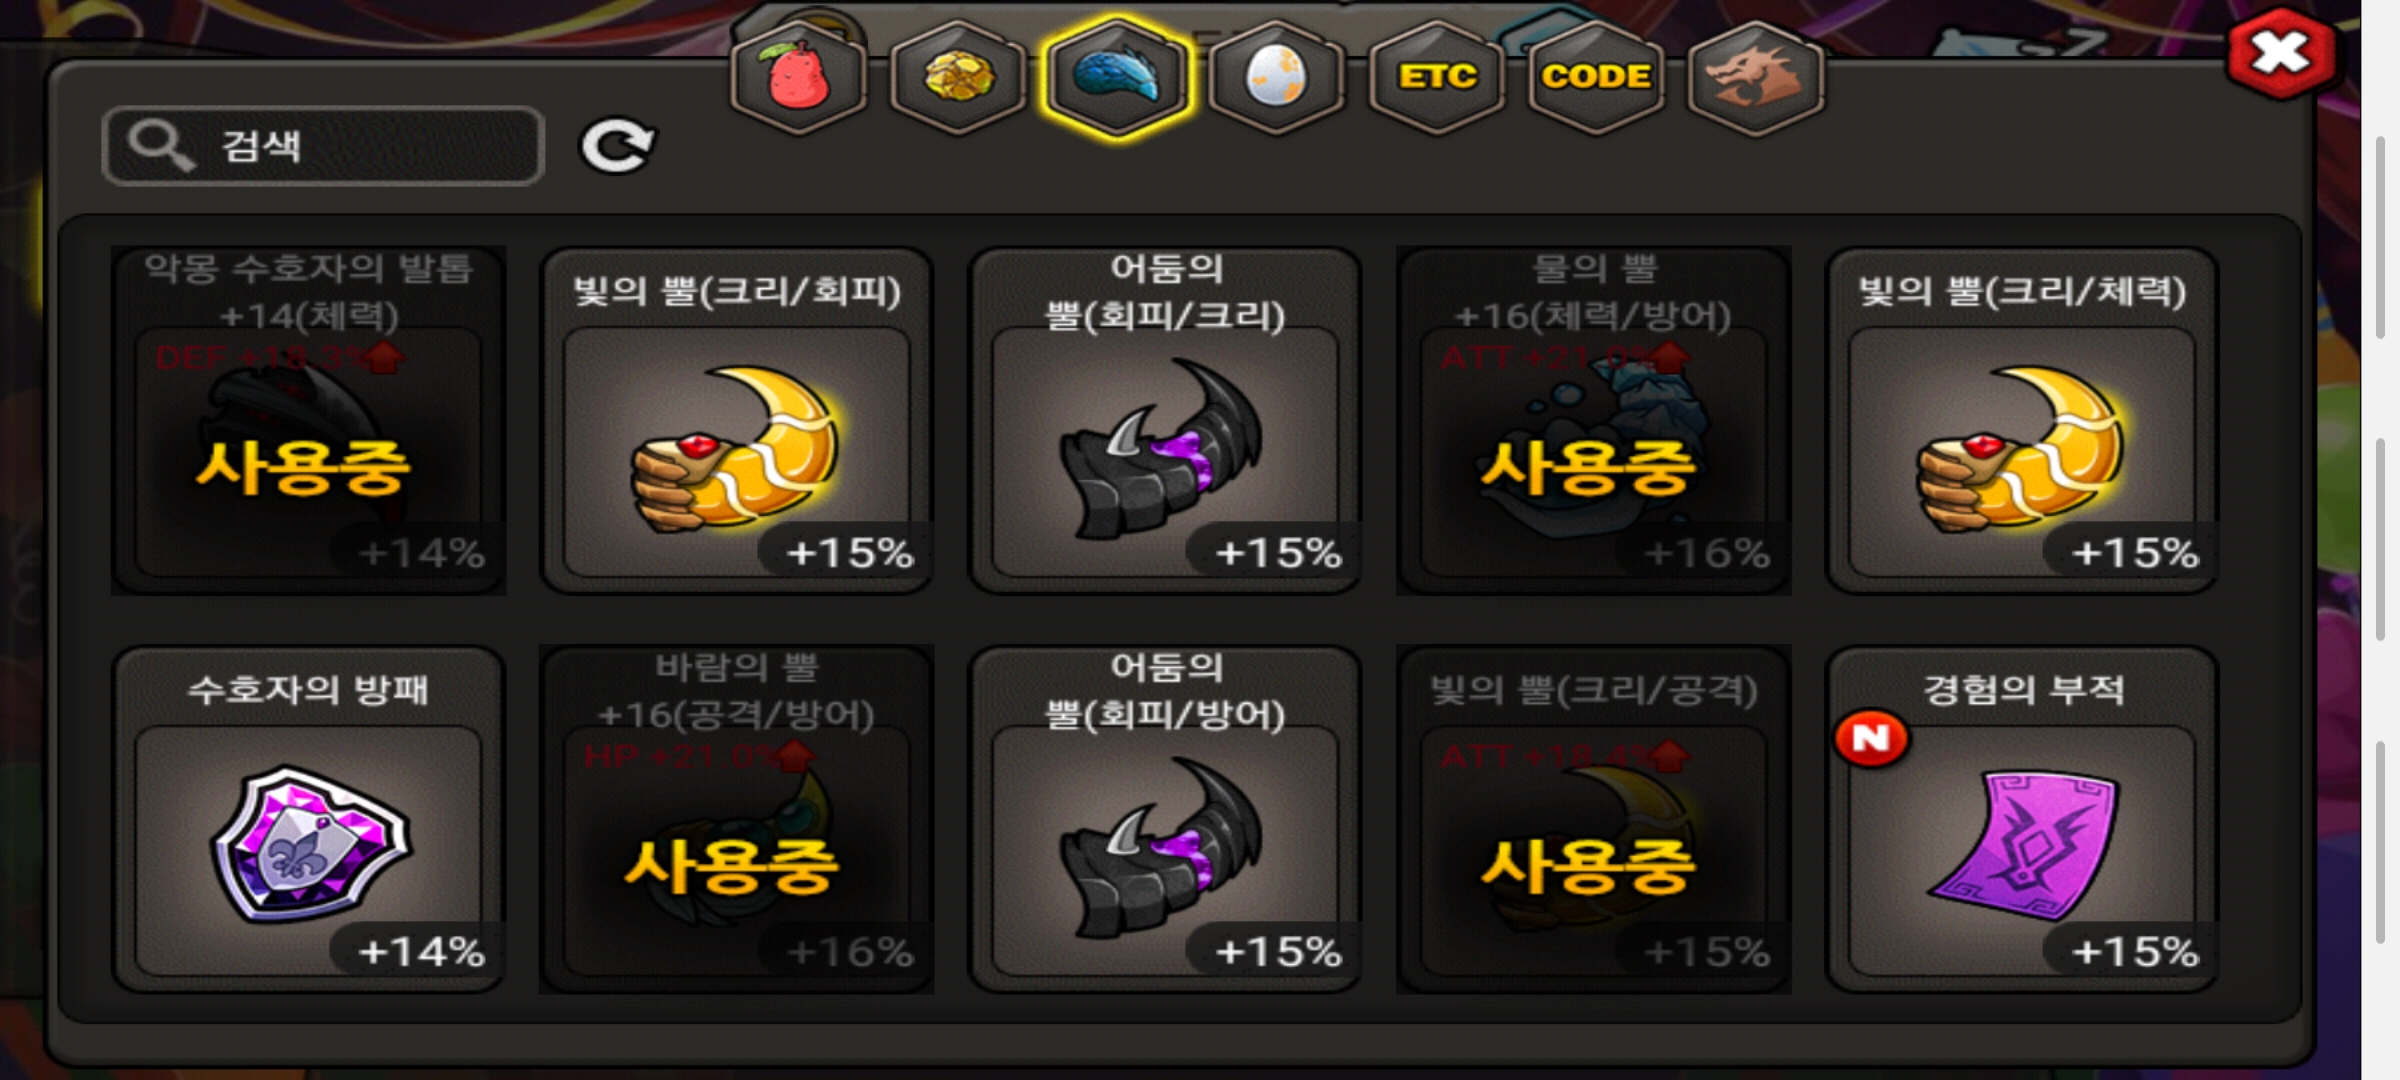Click the in-use 바람의 뿔 +16 item
This screenshot has width=2400, height=1080.
coord(737,820)
